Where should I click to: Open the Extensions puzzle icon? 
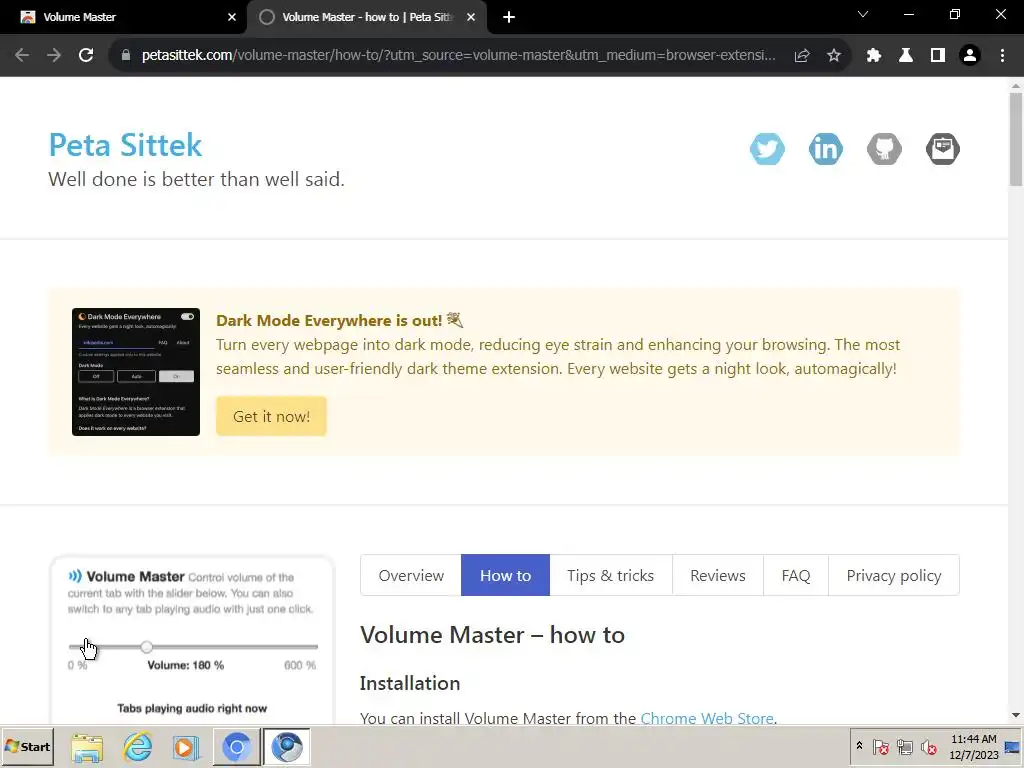[x=874, y=56]
